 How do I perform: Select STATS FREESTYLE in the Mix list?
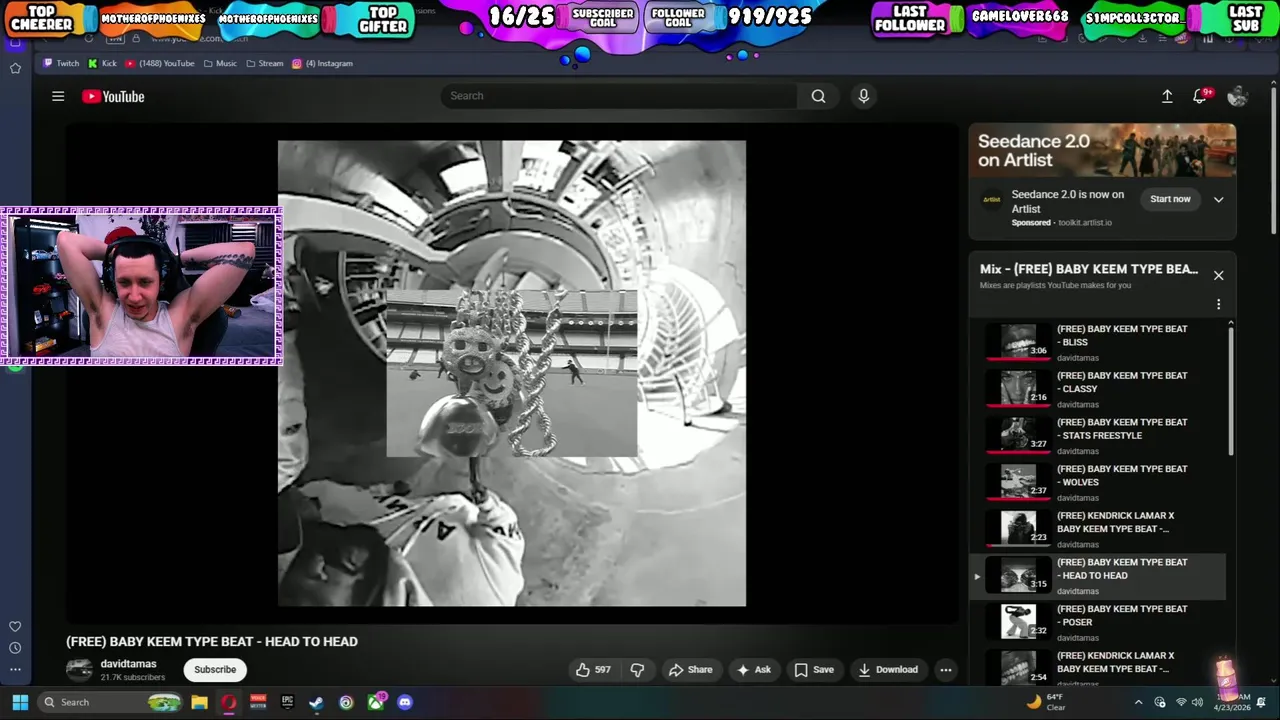1100,436
